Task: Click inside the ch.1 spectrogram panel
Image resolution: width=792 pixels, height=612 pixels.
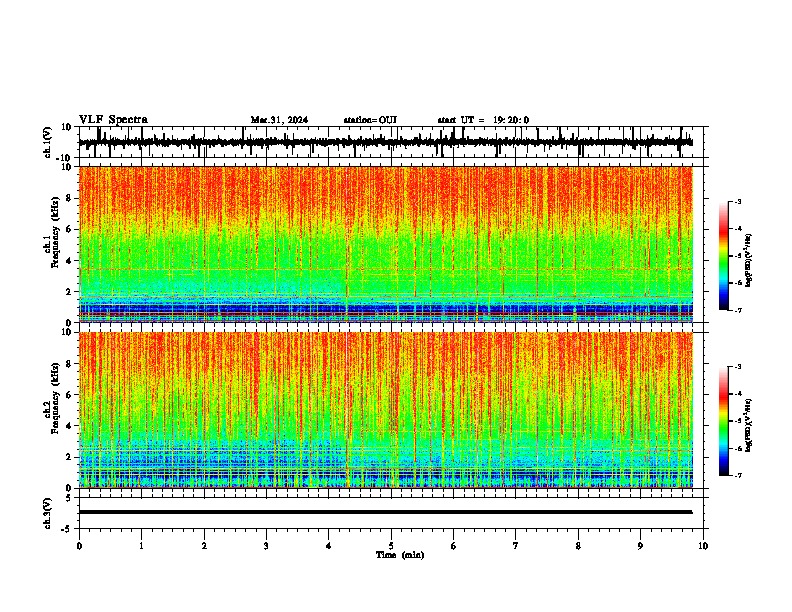Action: (x=386, y=244)
